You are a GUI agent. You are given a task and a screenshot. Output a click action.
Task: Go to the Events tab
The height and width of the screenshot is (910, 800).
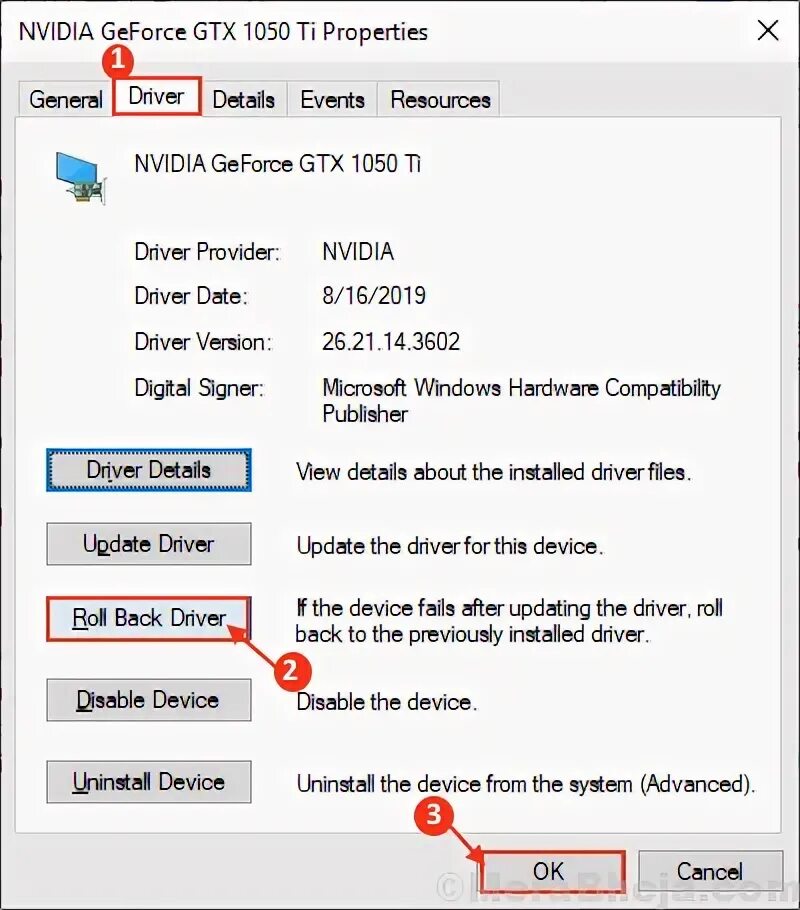332,99
